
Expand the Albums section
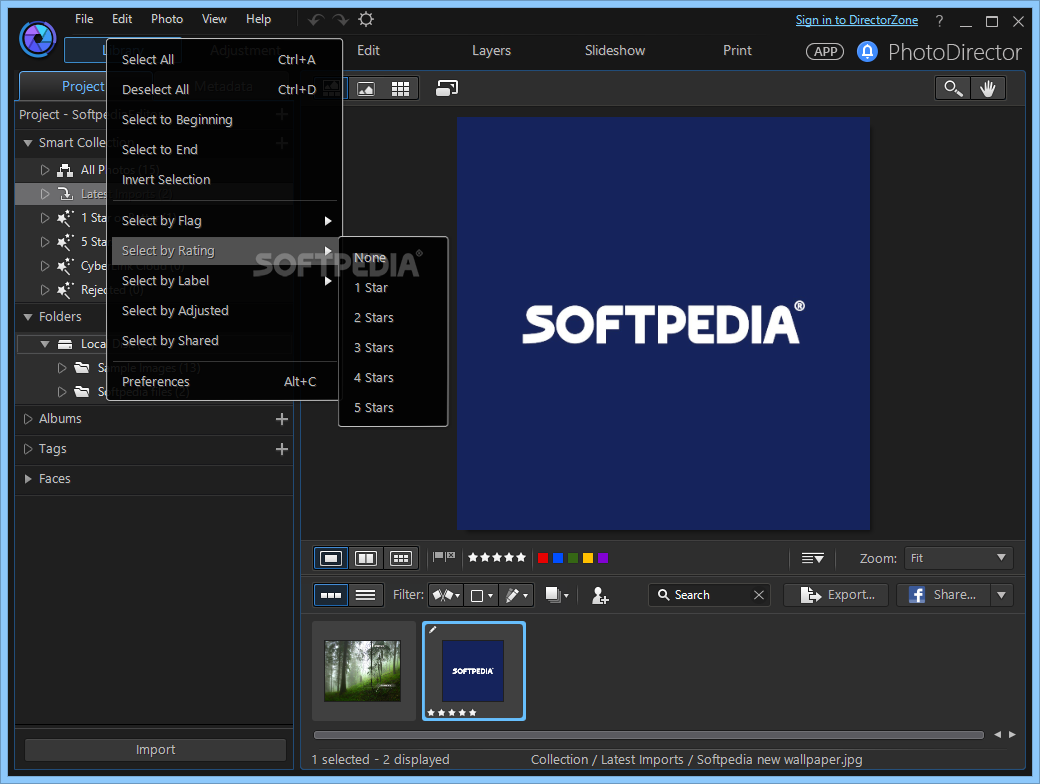[x=28, y=419]
